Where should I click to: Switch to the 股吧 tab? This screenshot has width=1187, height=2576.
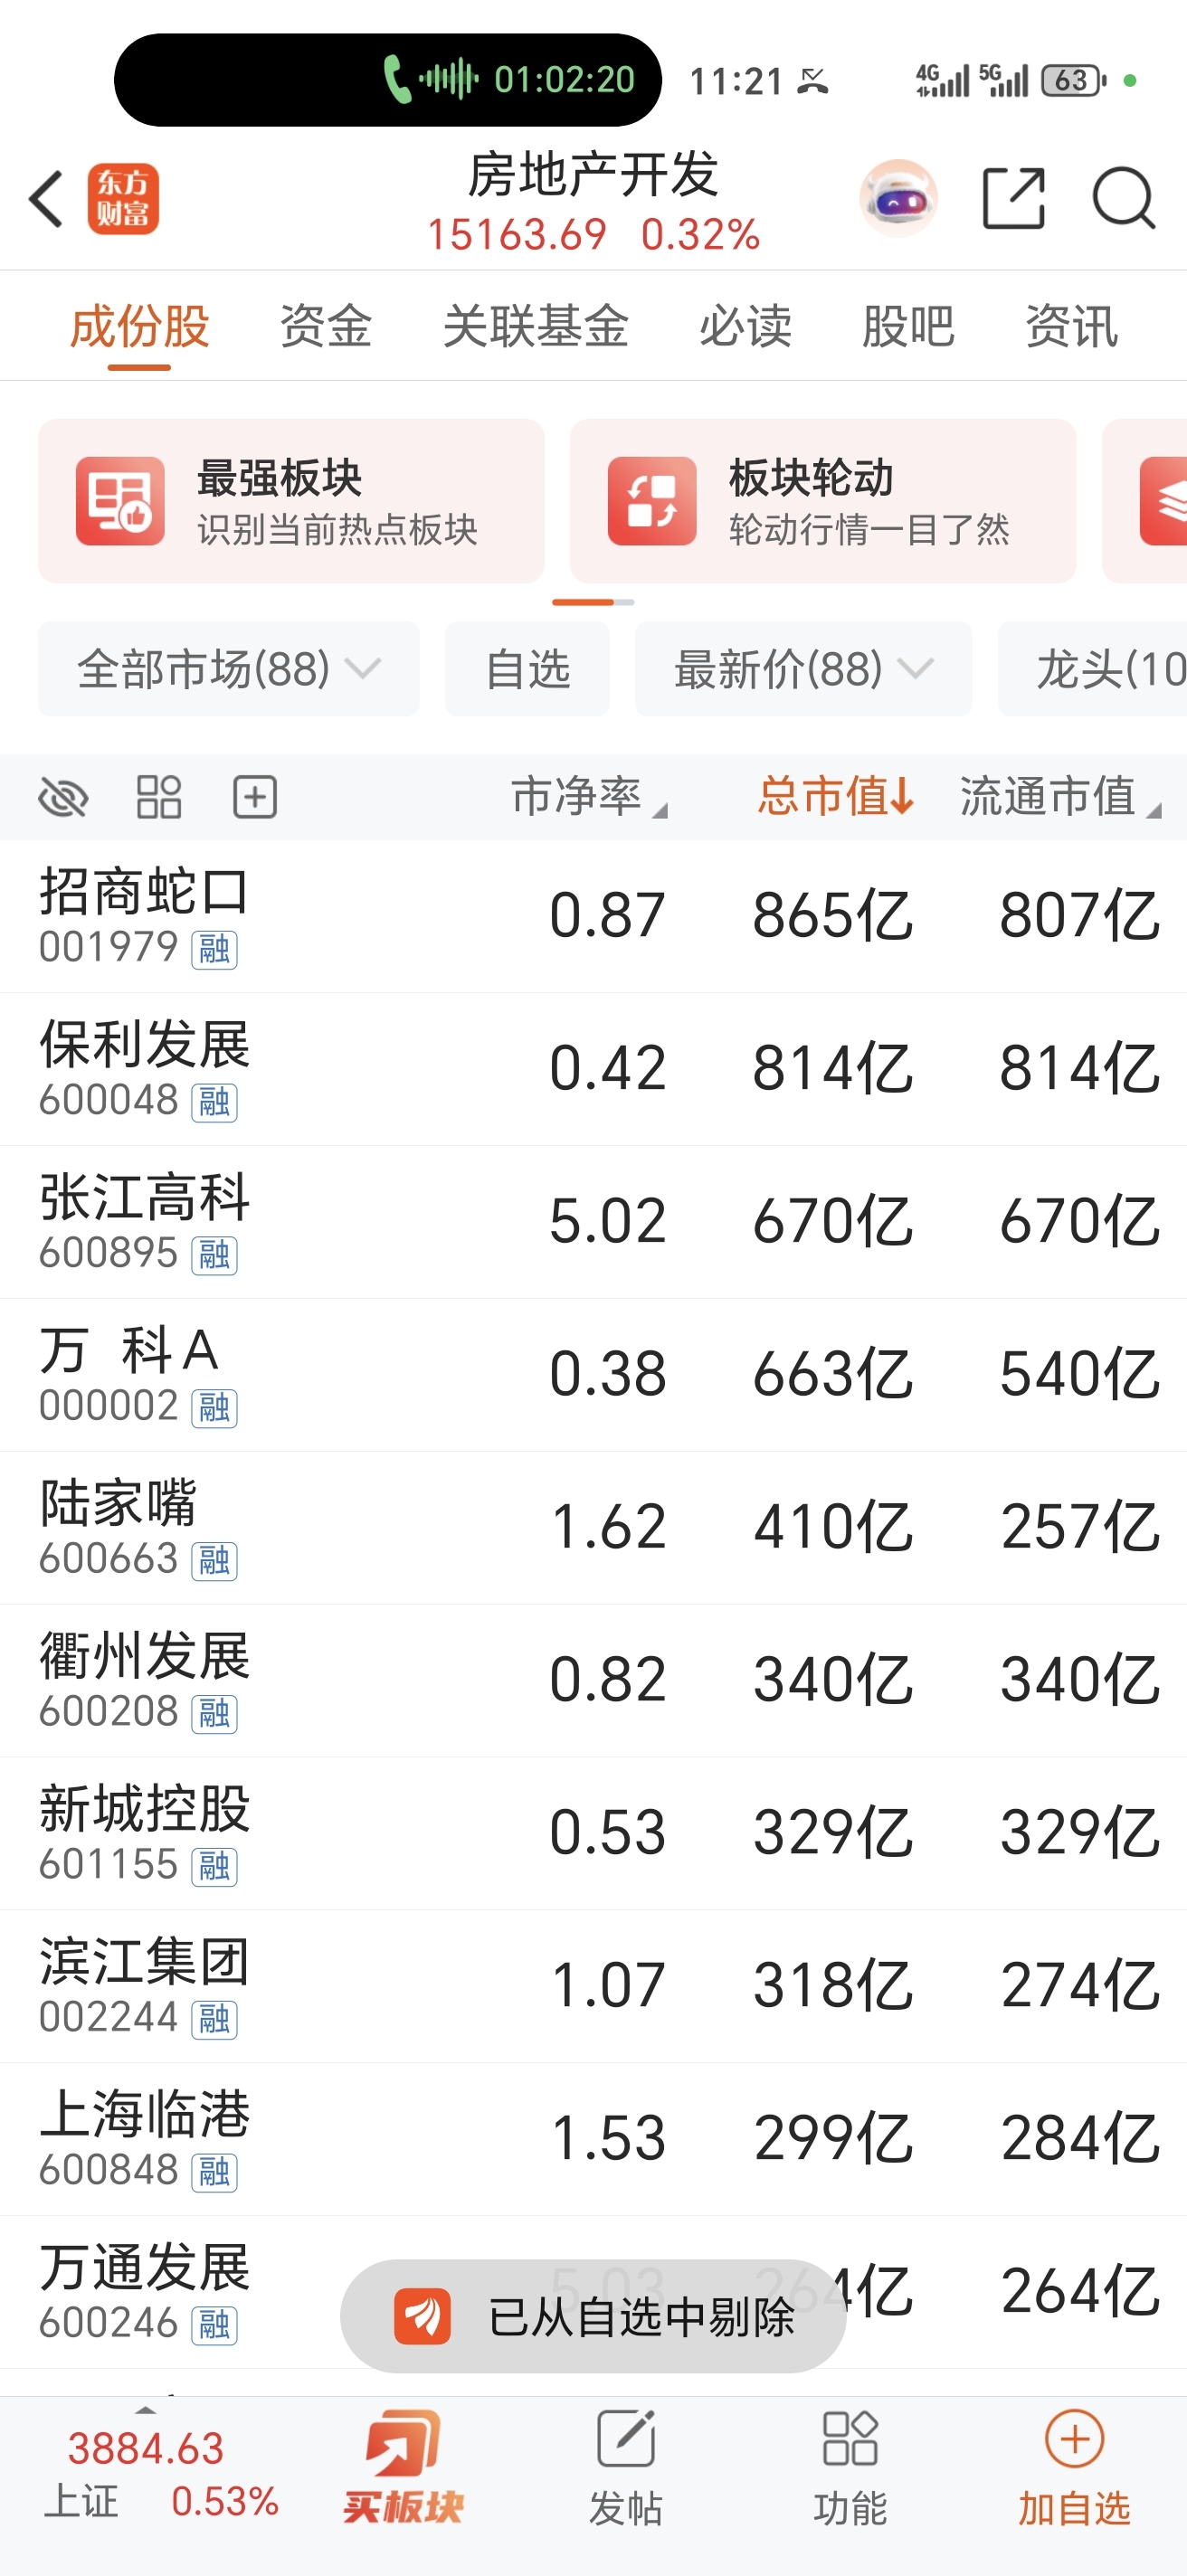click(x=908, y=327)
